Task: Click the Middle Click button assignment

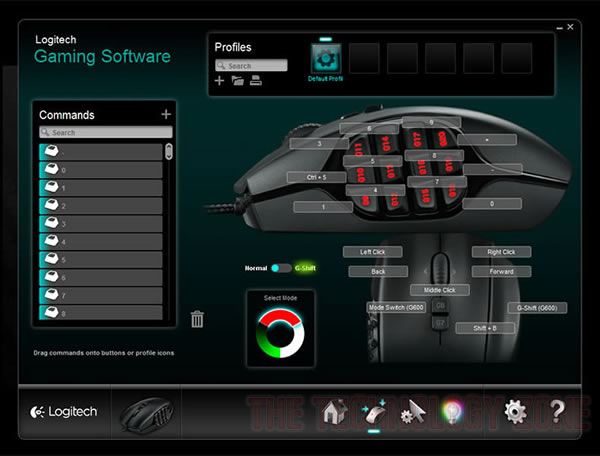Action: [440, 290]
